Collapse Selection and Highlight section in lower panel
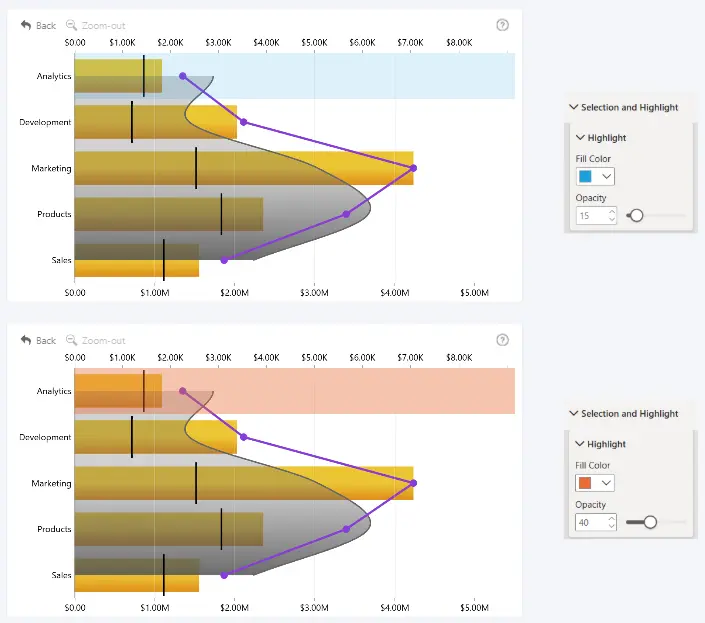The width and height of the screenshot is (705, 623). click(573, 413)
